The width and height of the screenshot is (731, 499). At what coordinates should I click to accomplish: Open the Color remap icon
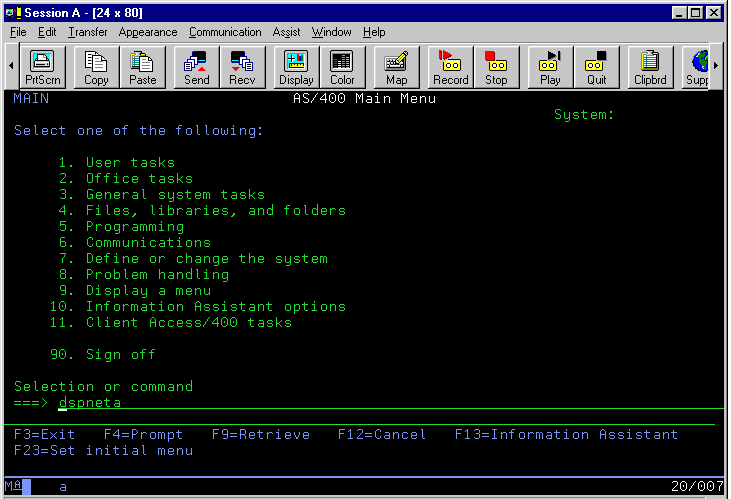coord(342,67)
